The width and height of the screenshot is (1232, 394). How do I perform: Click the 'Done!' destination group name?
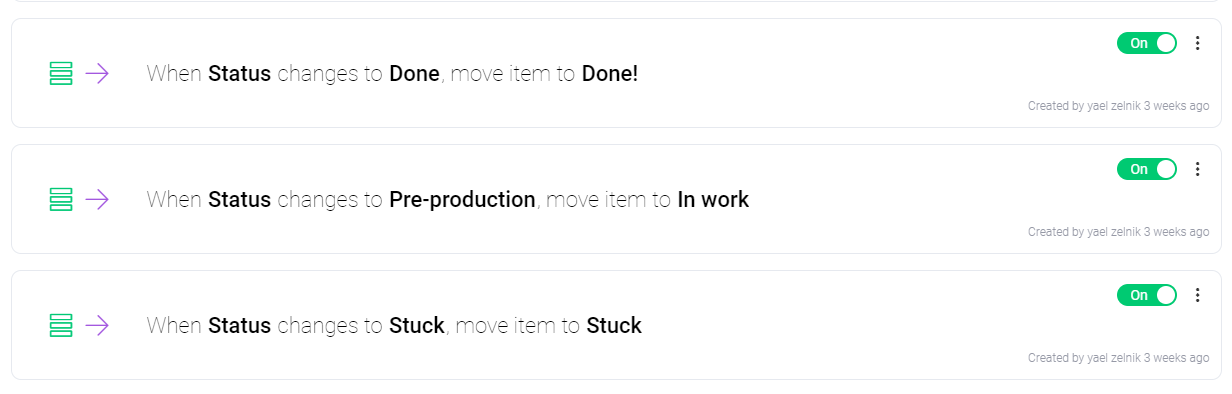coord(610,74)
